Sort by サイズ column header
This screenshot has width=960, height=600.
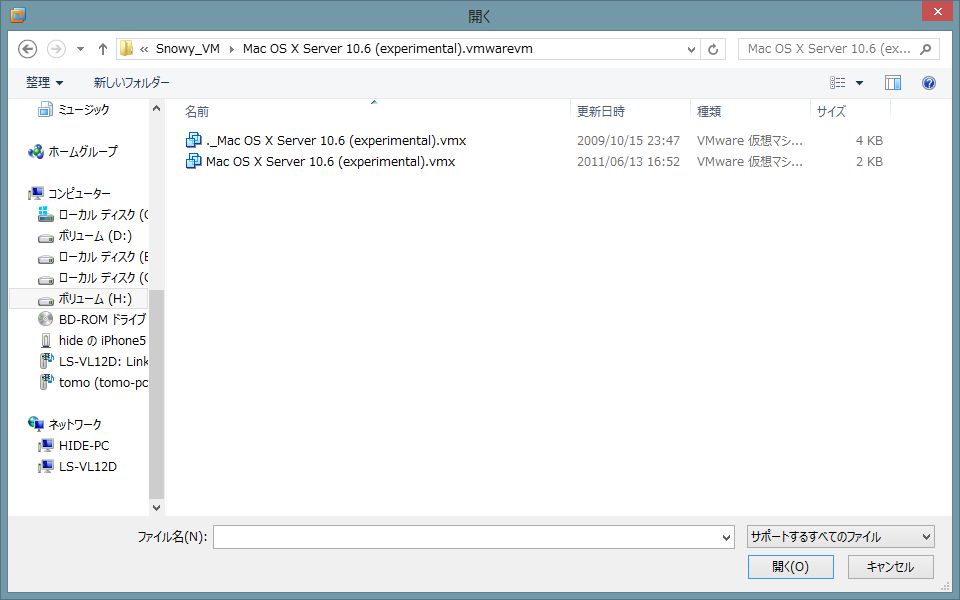pyautogui.click(x=831, y=111)
